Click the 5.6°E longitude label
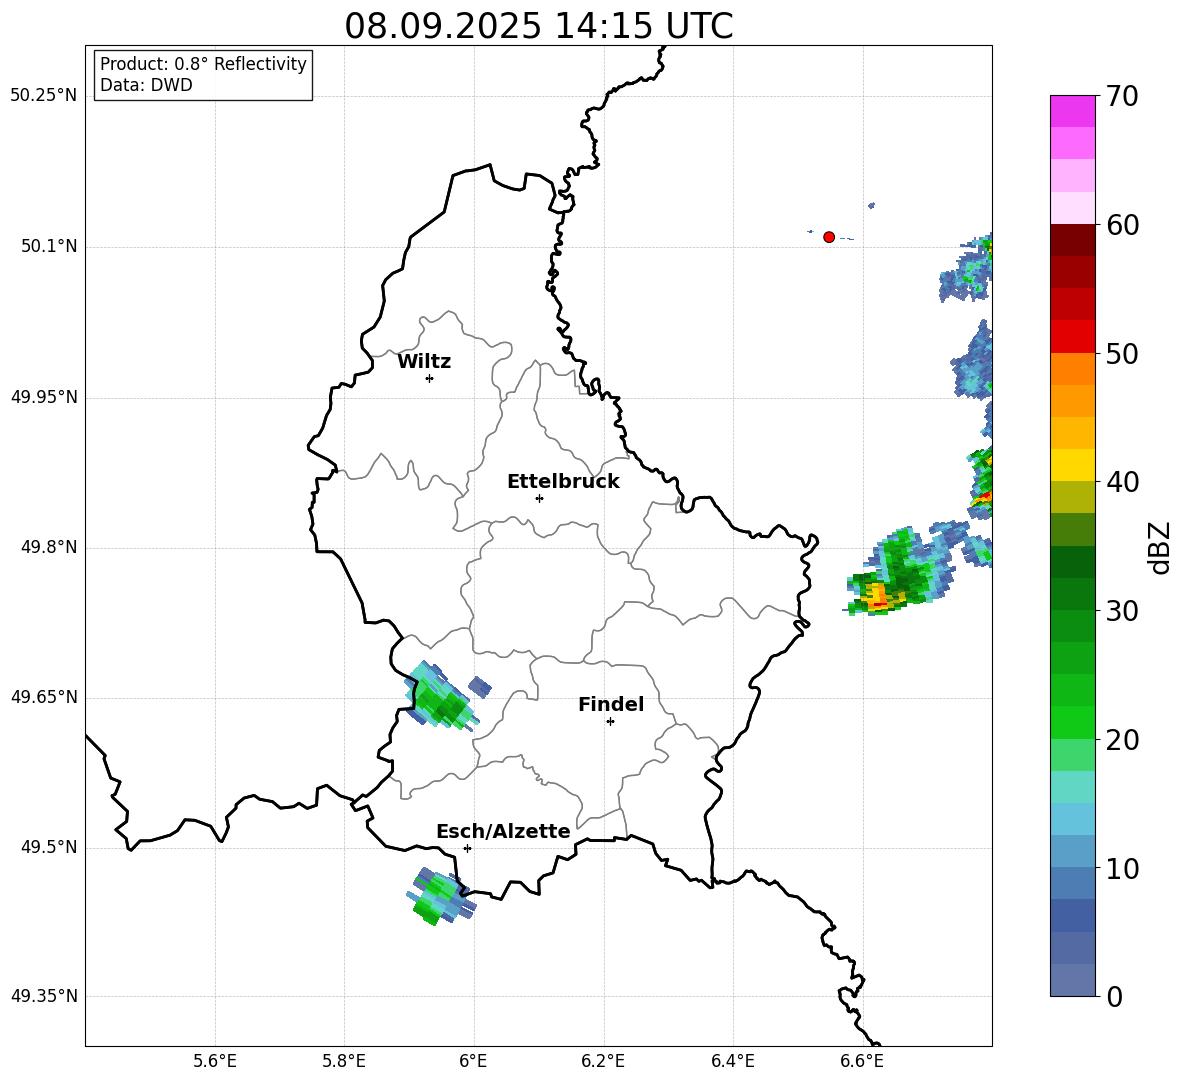Image resolution: width=1184 pixels, height=1081 pixels. [x=215, y=1062]
